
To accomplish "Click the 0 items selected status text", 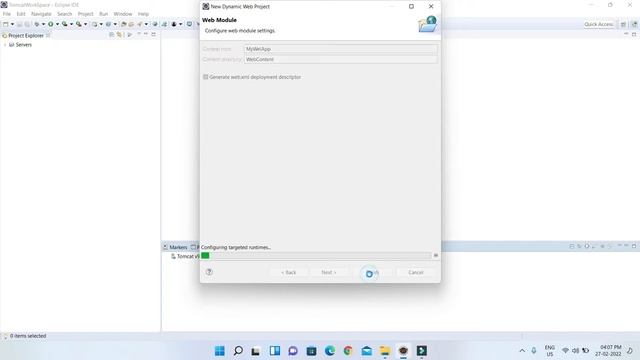I will click(x=28, y=336).
